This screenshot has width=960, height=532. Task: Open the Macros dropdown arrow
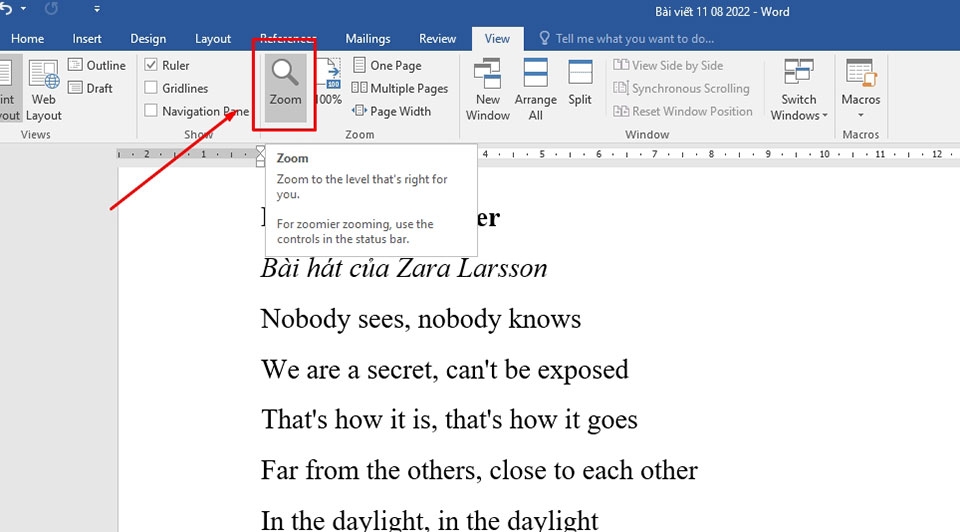point(860,115)
